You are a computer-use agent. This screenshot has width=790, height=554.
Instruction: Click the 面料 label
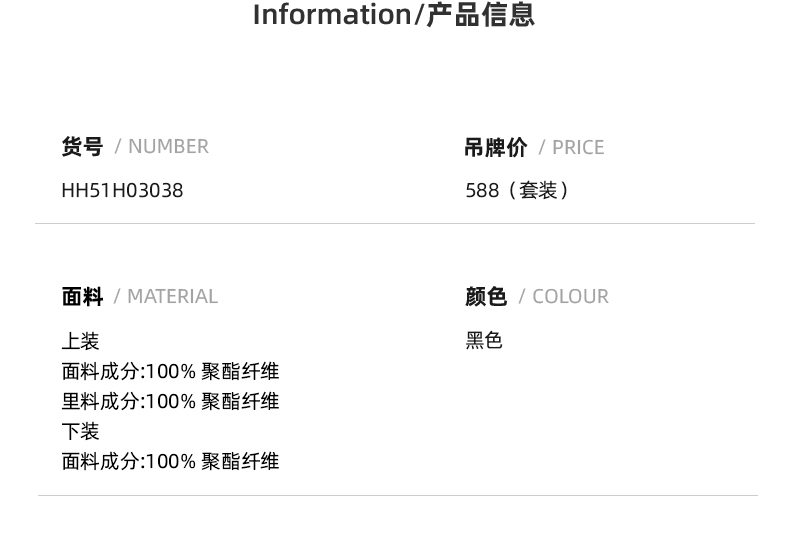82,296
